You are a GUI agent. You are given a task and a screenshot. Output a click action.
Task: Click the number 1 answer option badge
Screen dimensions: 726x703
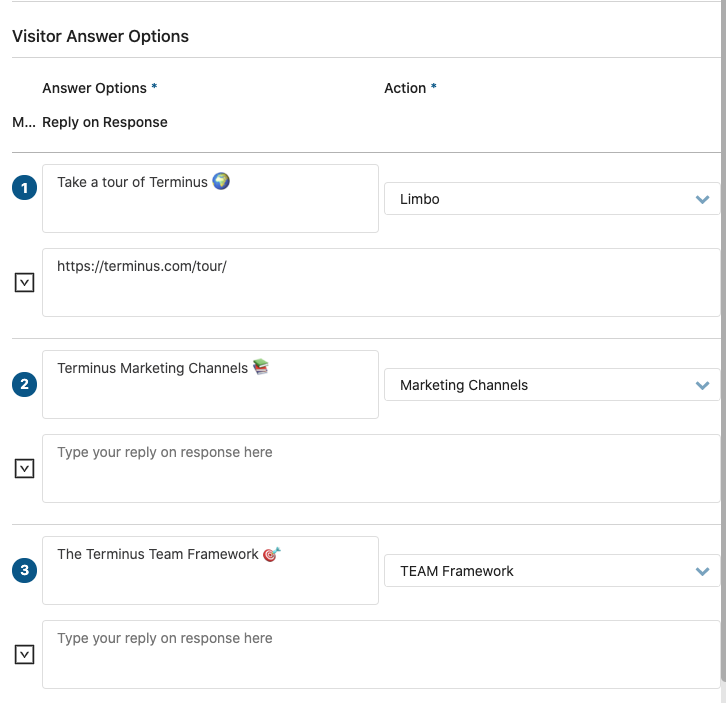25,188
